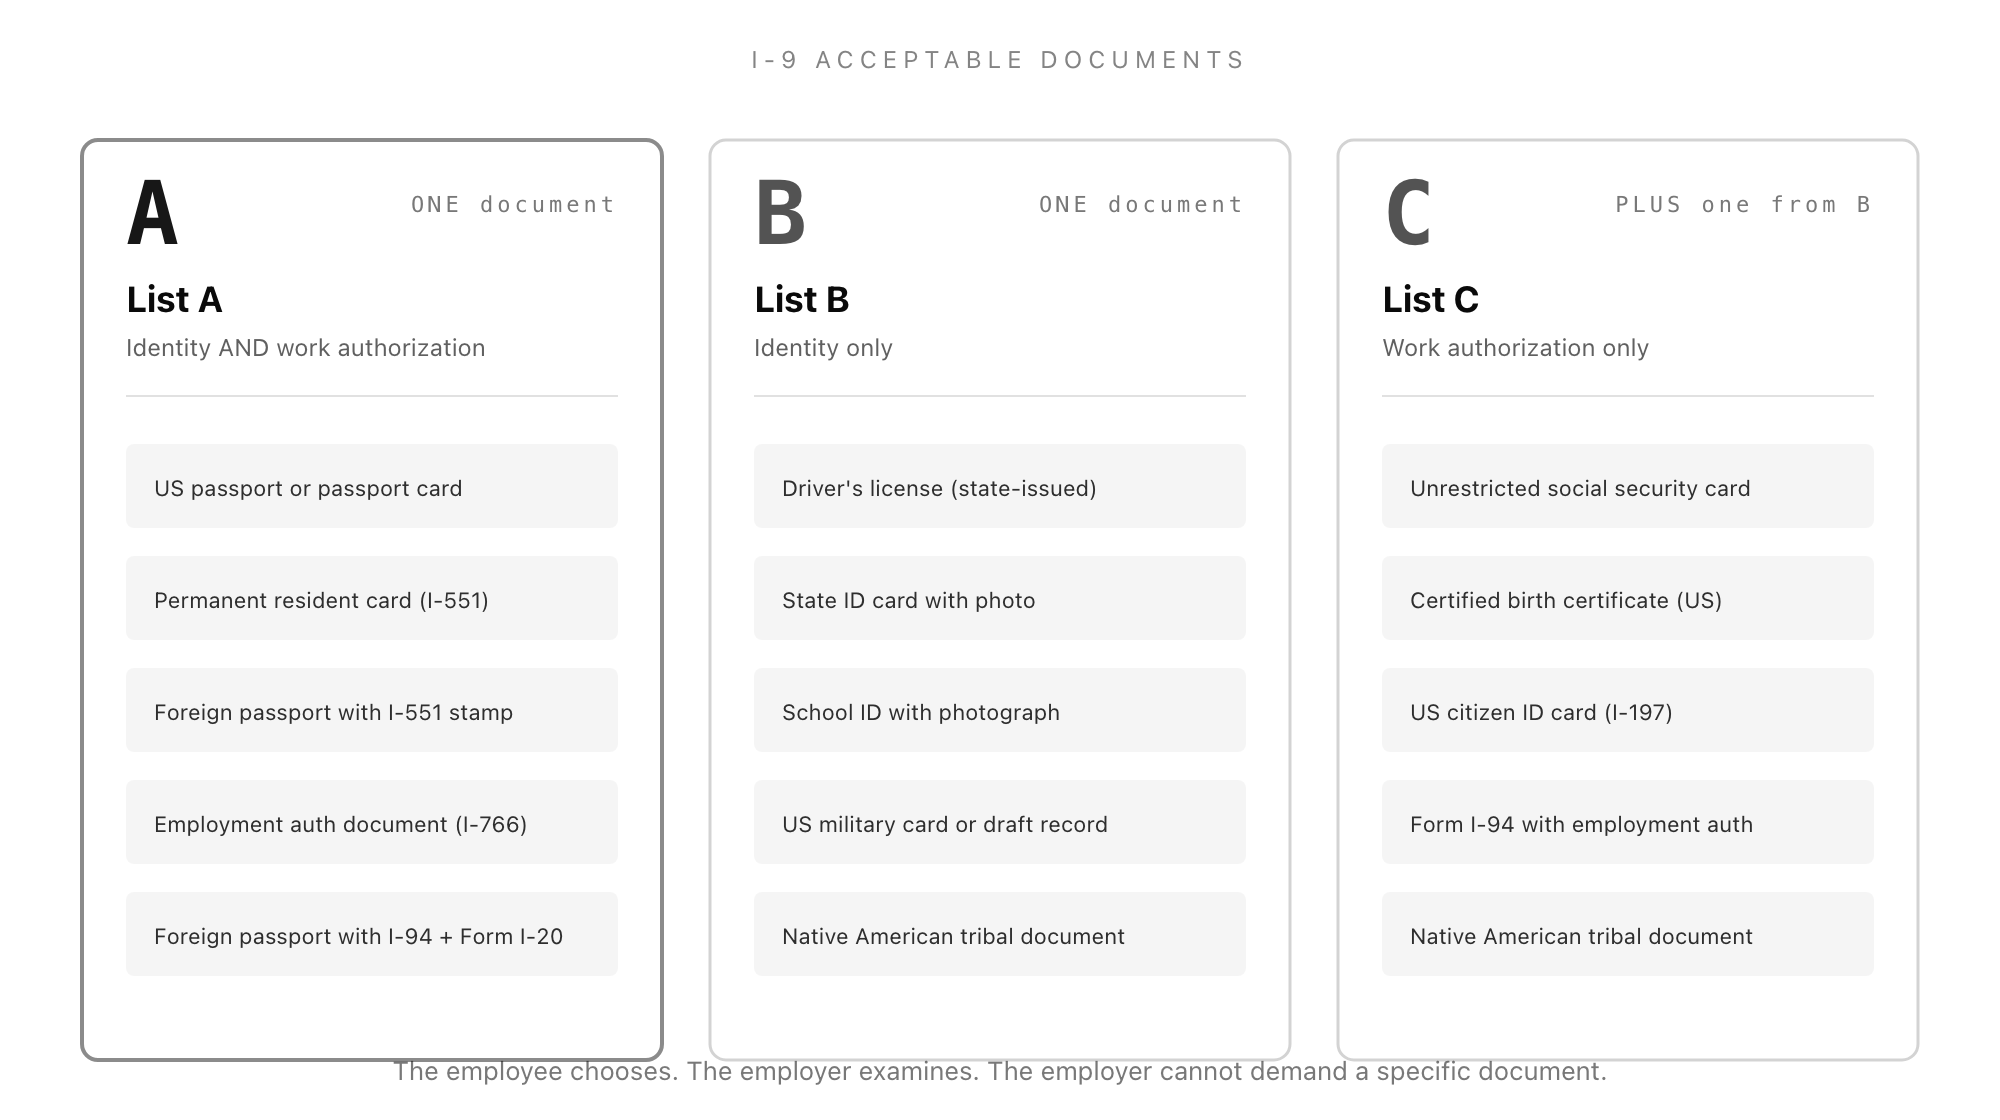The width and height of the screenshot is (2000, 1120).
Task: Select Foreign passport with I-94 + Form I-20
Action: pos(372,934)
